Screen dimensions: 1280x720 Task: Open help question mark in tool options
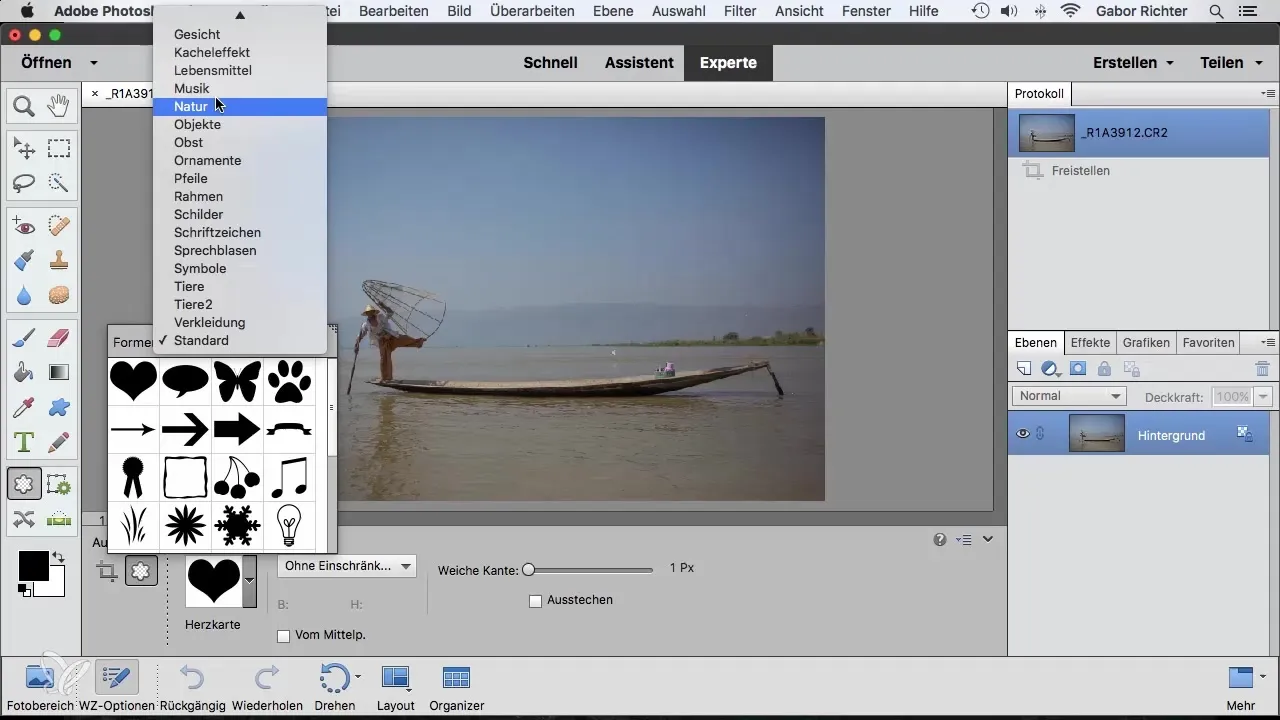pyautogui.click(x=940, y=539)
